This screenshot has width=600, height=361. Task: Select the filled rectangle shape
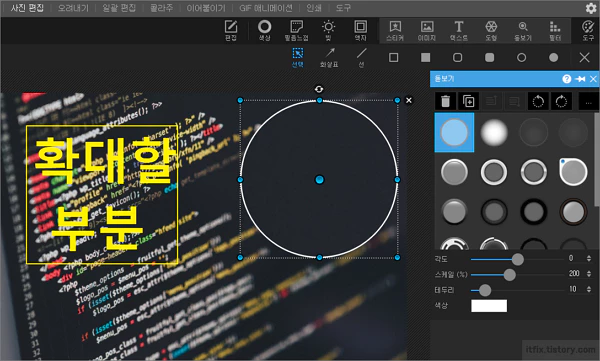[x=426, y=57]
